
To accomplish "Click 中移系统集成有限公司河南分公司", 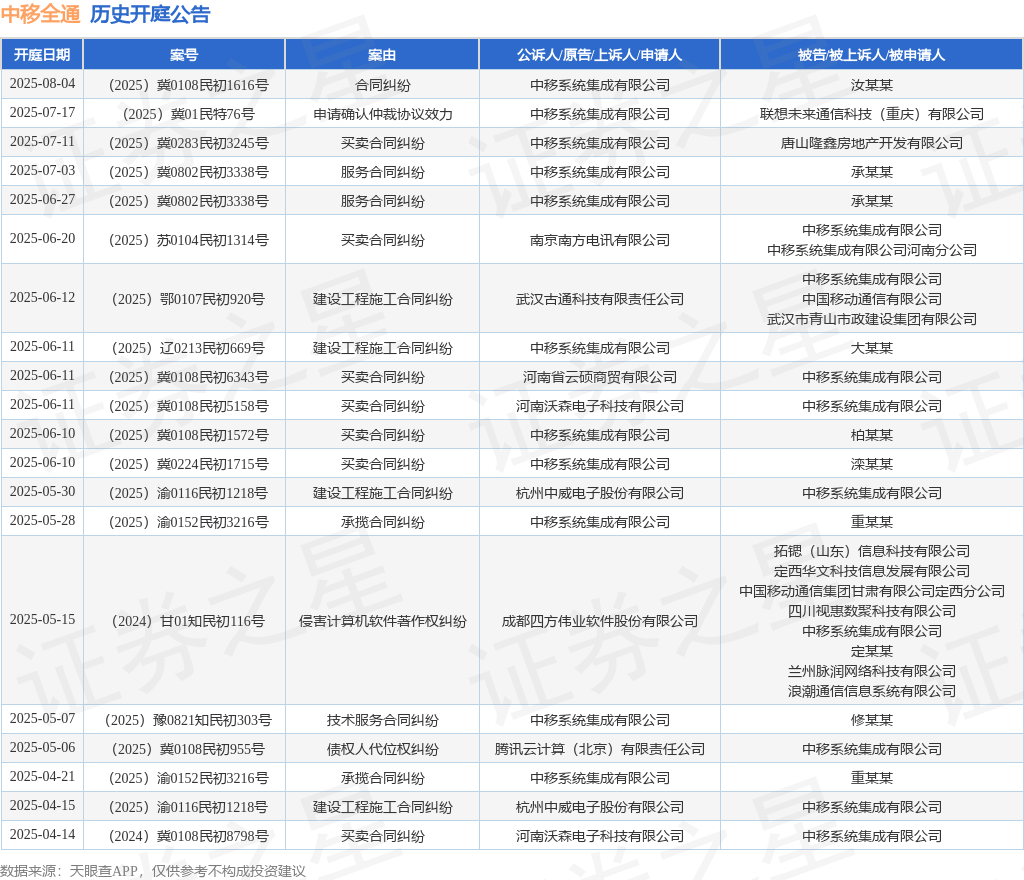I will tap(871, 250).
